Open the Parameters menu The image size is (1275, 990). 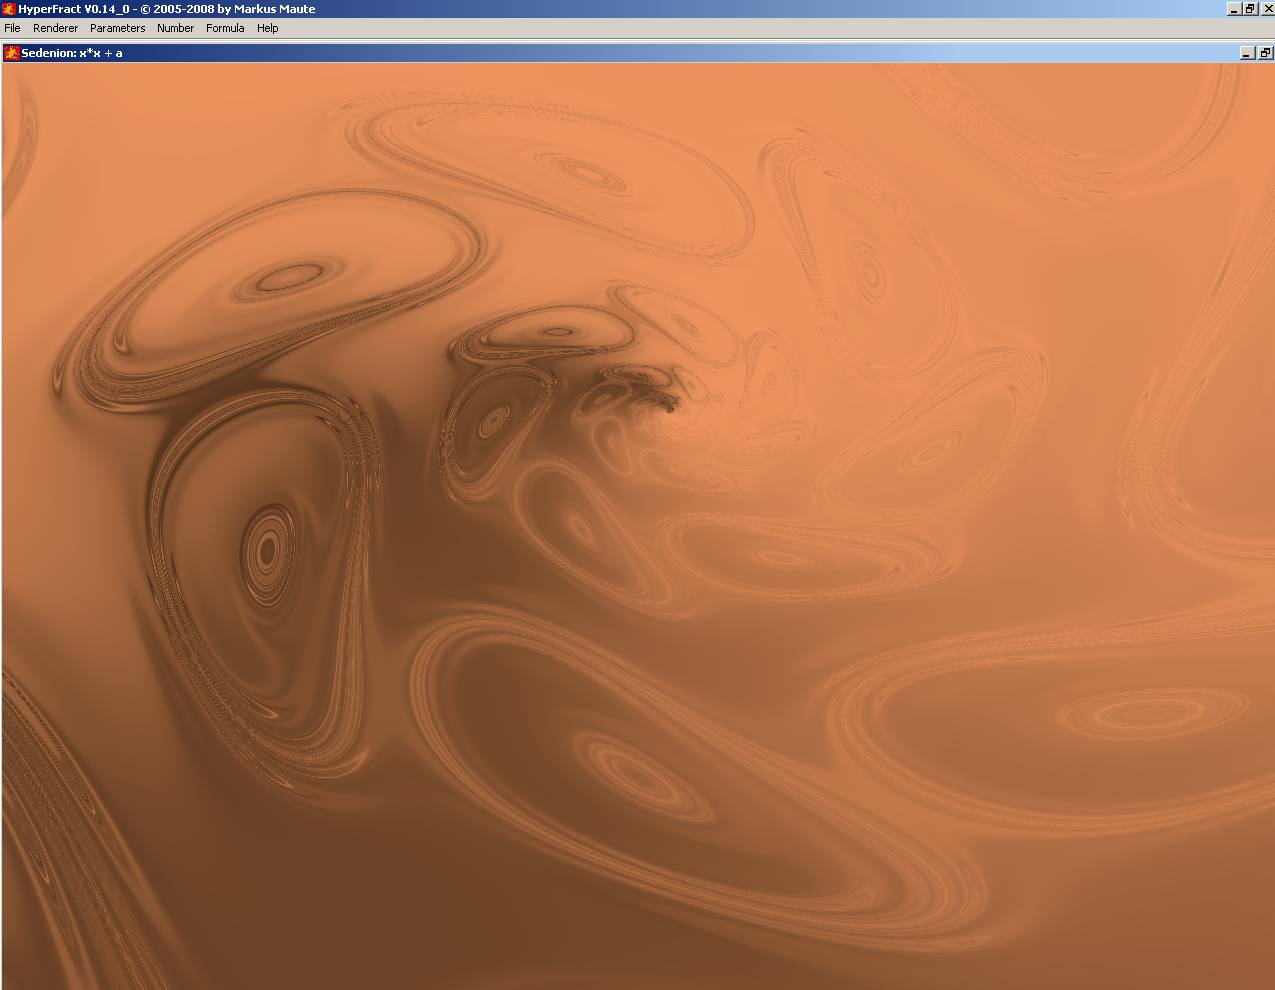coord(117,28)
